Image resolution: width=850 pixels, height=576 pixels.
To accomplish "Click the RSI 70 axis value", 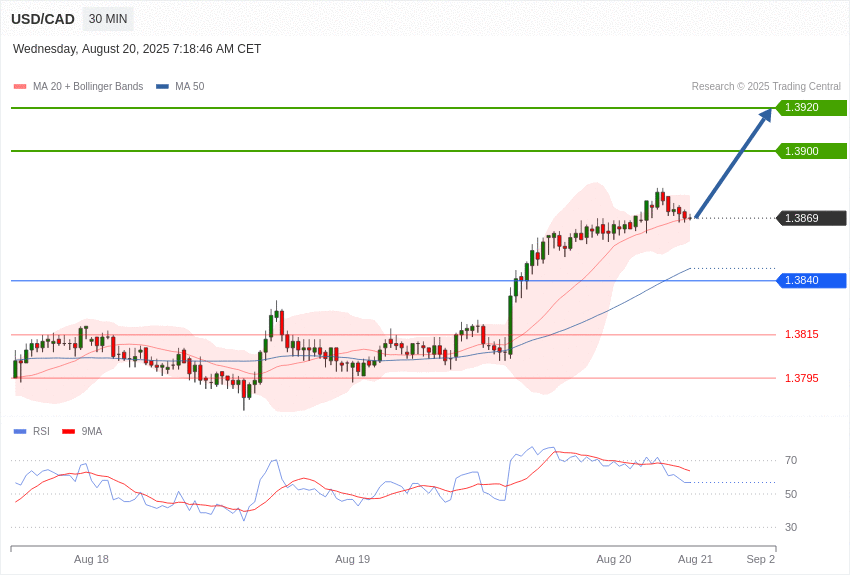I will [x=791, y=461].
